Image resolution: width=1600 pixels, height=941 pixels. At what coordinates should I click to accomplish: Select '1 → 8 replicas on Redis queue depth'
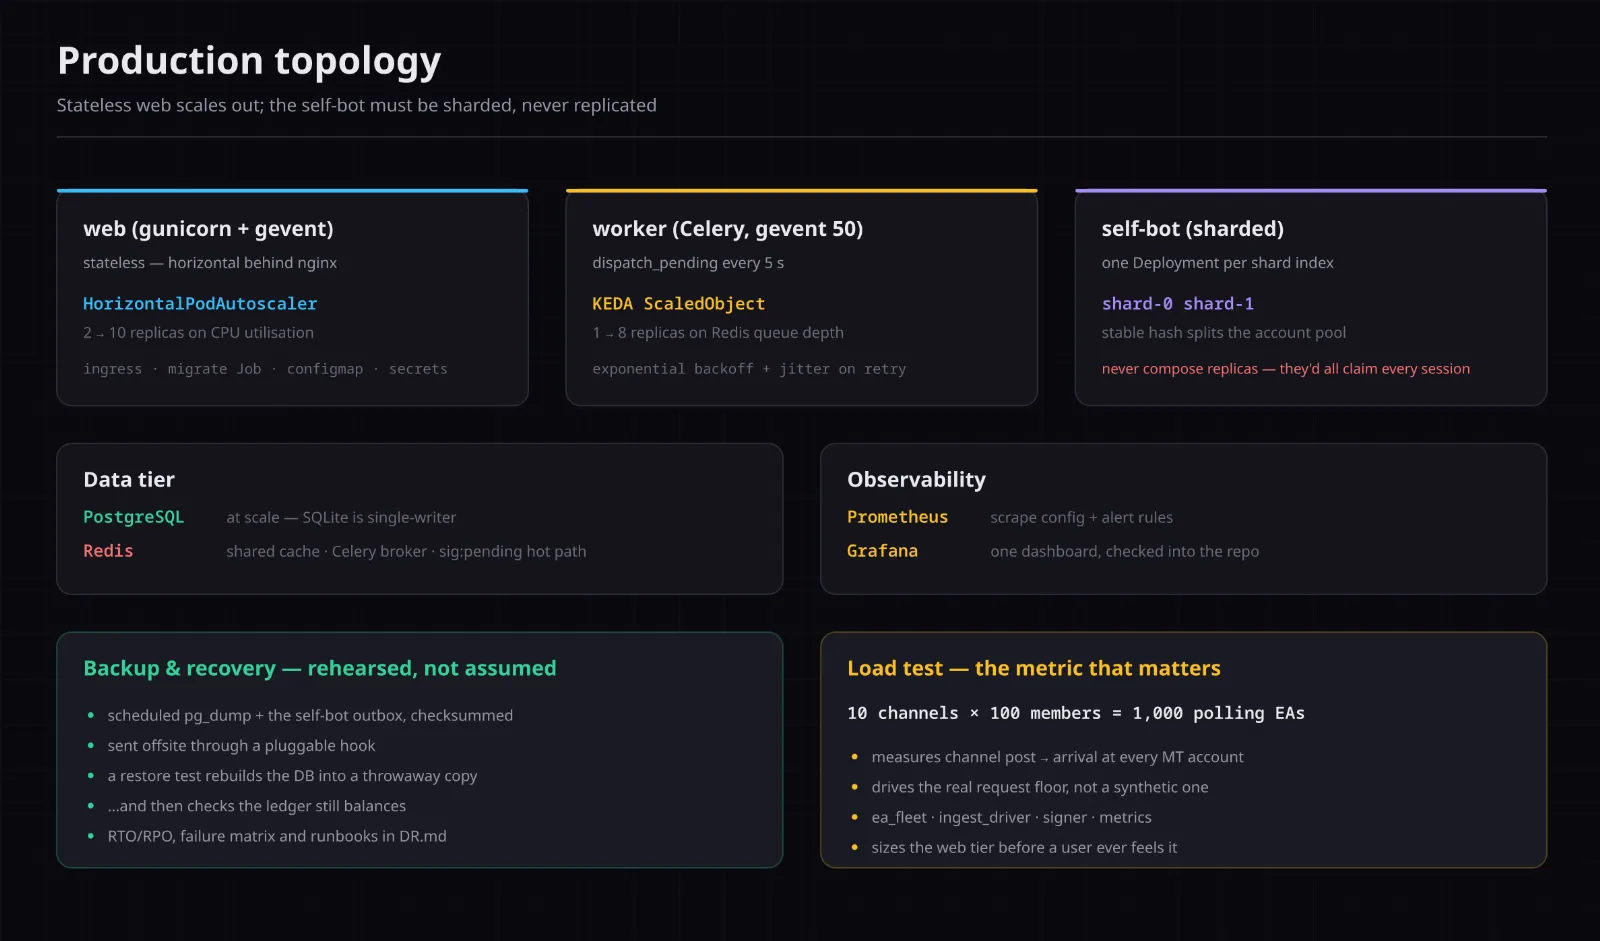click(x=718, y=333)
